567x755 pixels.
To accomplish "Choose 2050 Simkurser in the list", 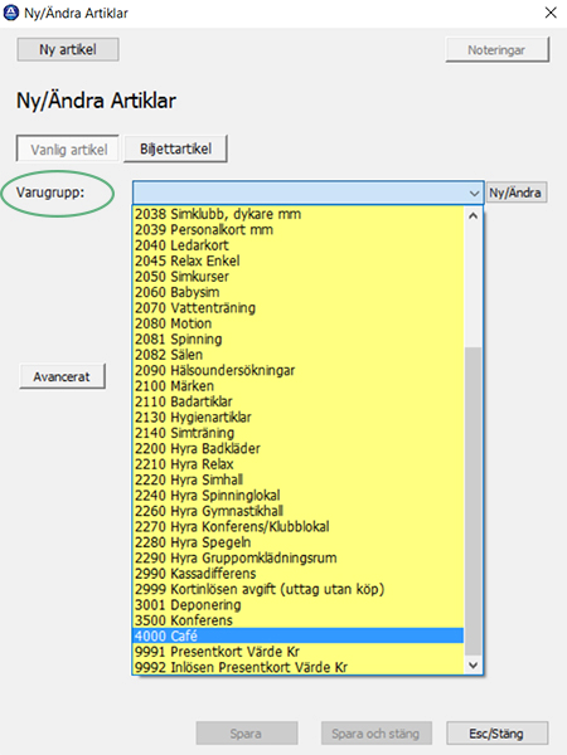I will click(298, 276).
